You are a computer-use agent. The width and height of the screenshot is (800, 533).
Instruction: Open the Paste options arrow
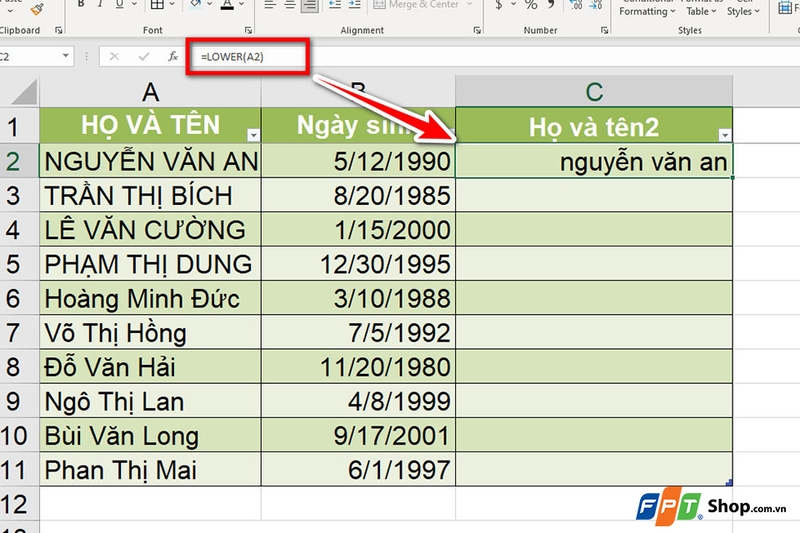tap(10, 9)
